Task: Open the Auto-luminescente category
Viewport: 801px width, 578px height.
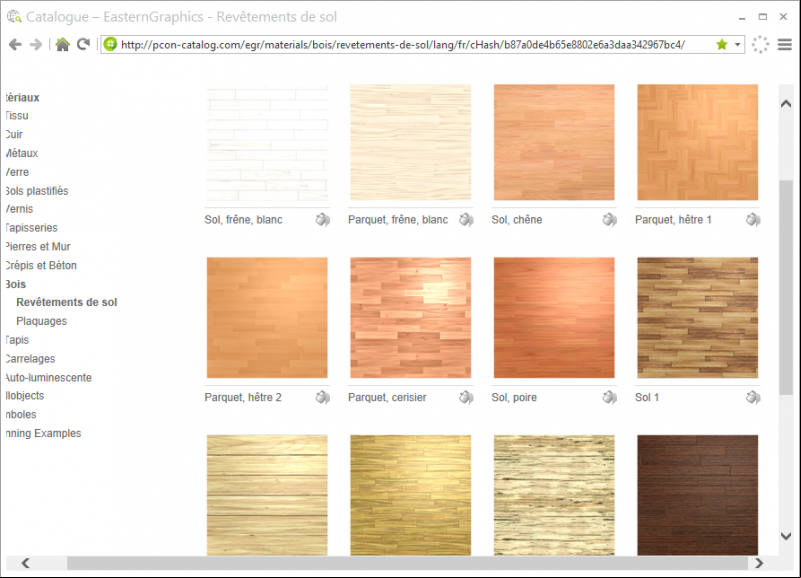Action: click(49, 378)
